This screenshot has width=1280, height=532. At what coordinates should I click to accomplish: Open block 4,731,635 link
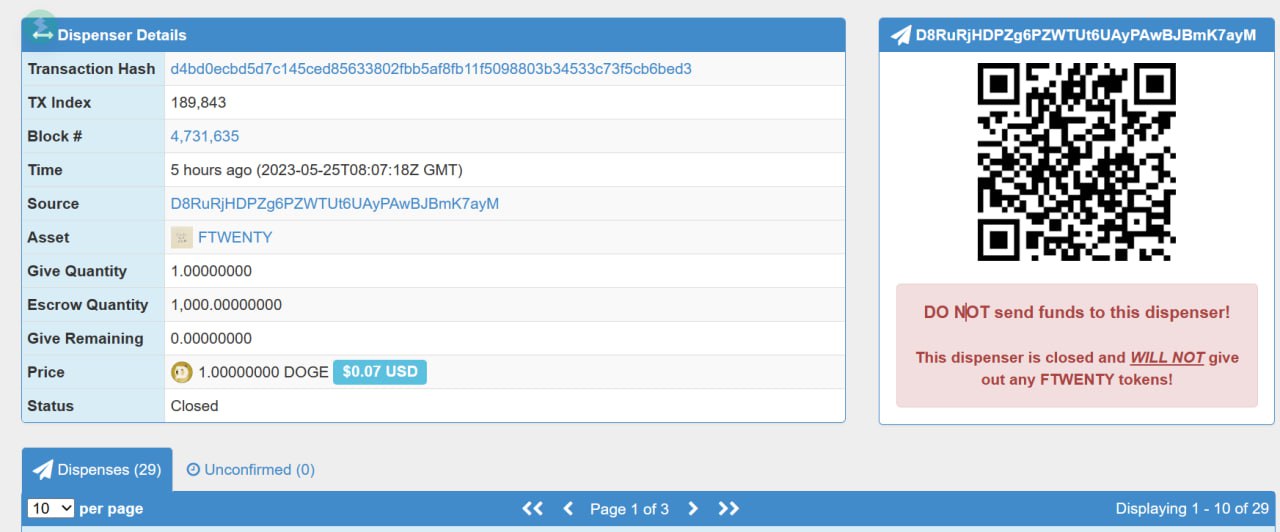click(x=205, y=136)
